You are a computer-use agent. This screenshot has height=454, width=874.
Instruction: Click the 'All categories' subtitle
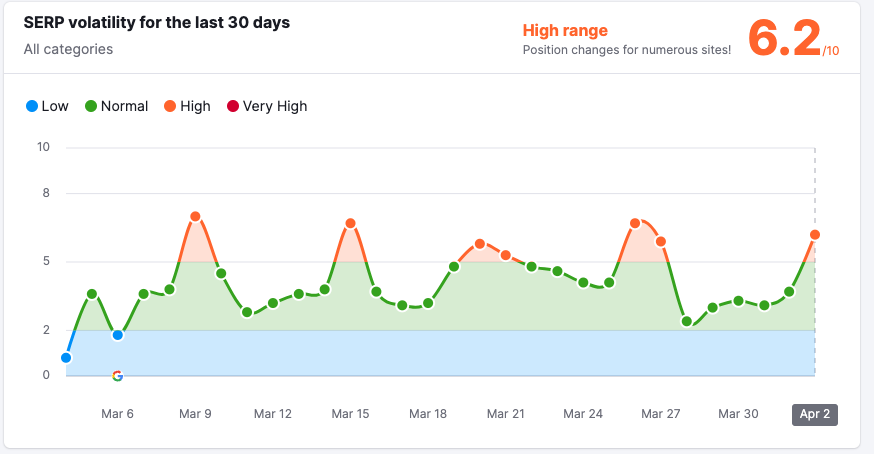[68, 49]
